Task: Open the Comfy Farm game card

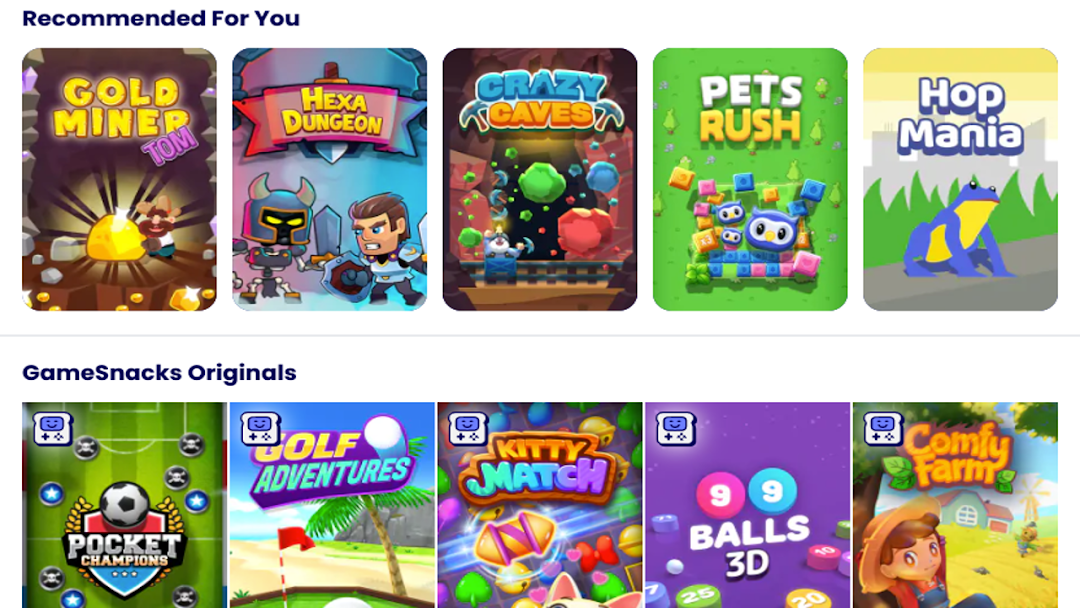Action: coord(955,505)
